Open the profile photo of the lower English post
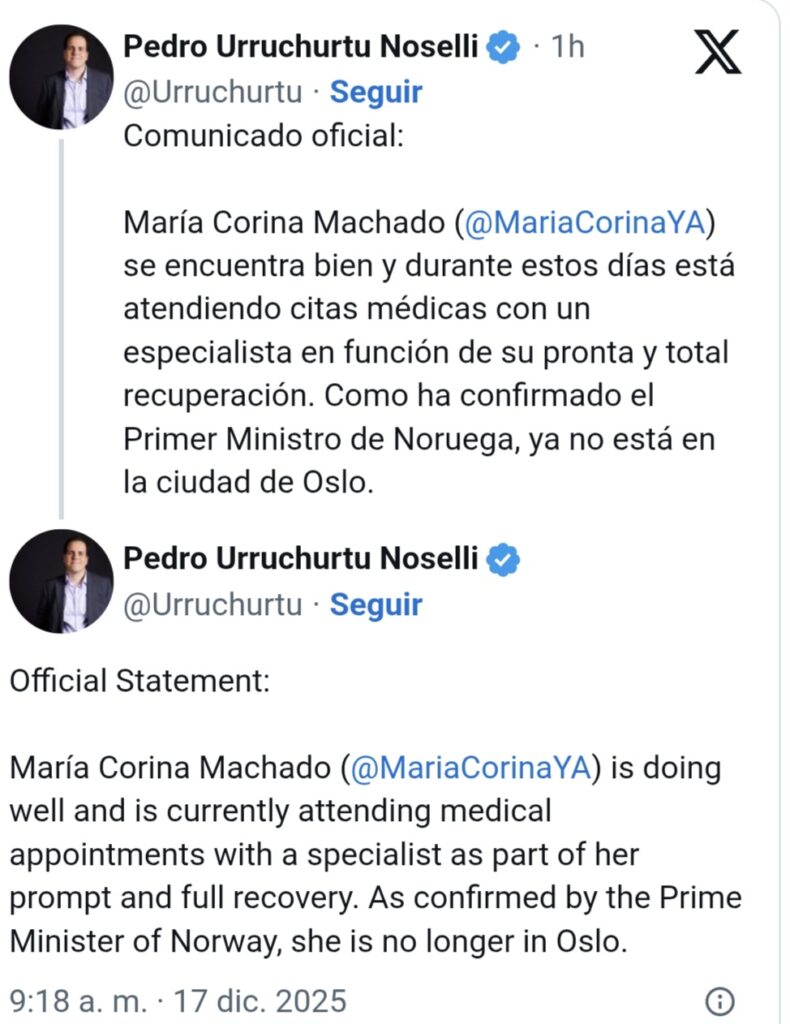The height and width of the screenshot is (1024, 790). 61,581
